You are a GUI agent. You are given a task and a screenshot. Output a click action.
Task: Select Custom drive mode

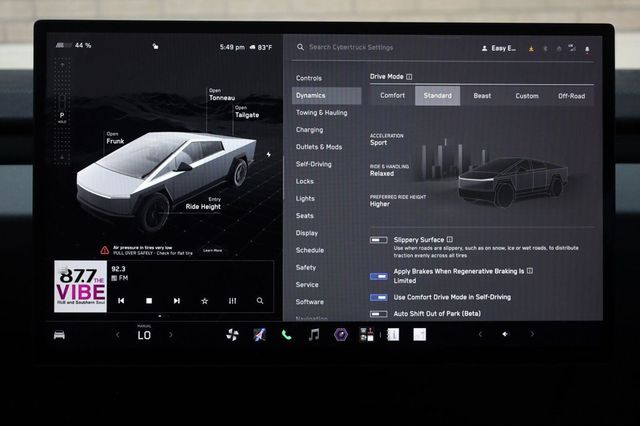(527, 95)
